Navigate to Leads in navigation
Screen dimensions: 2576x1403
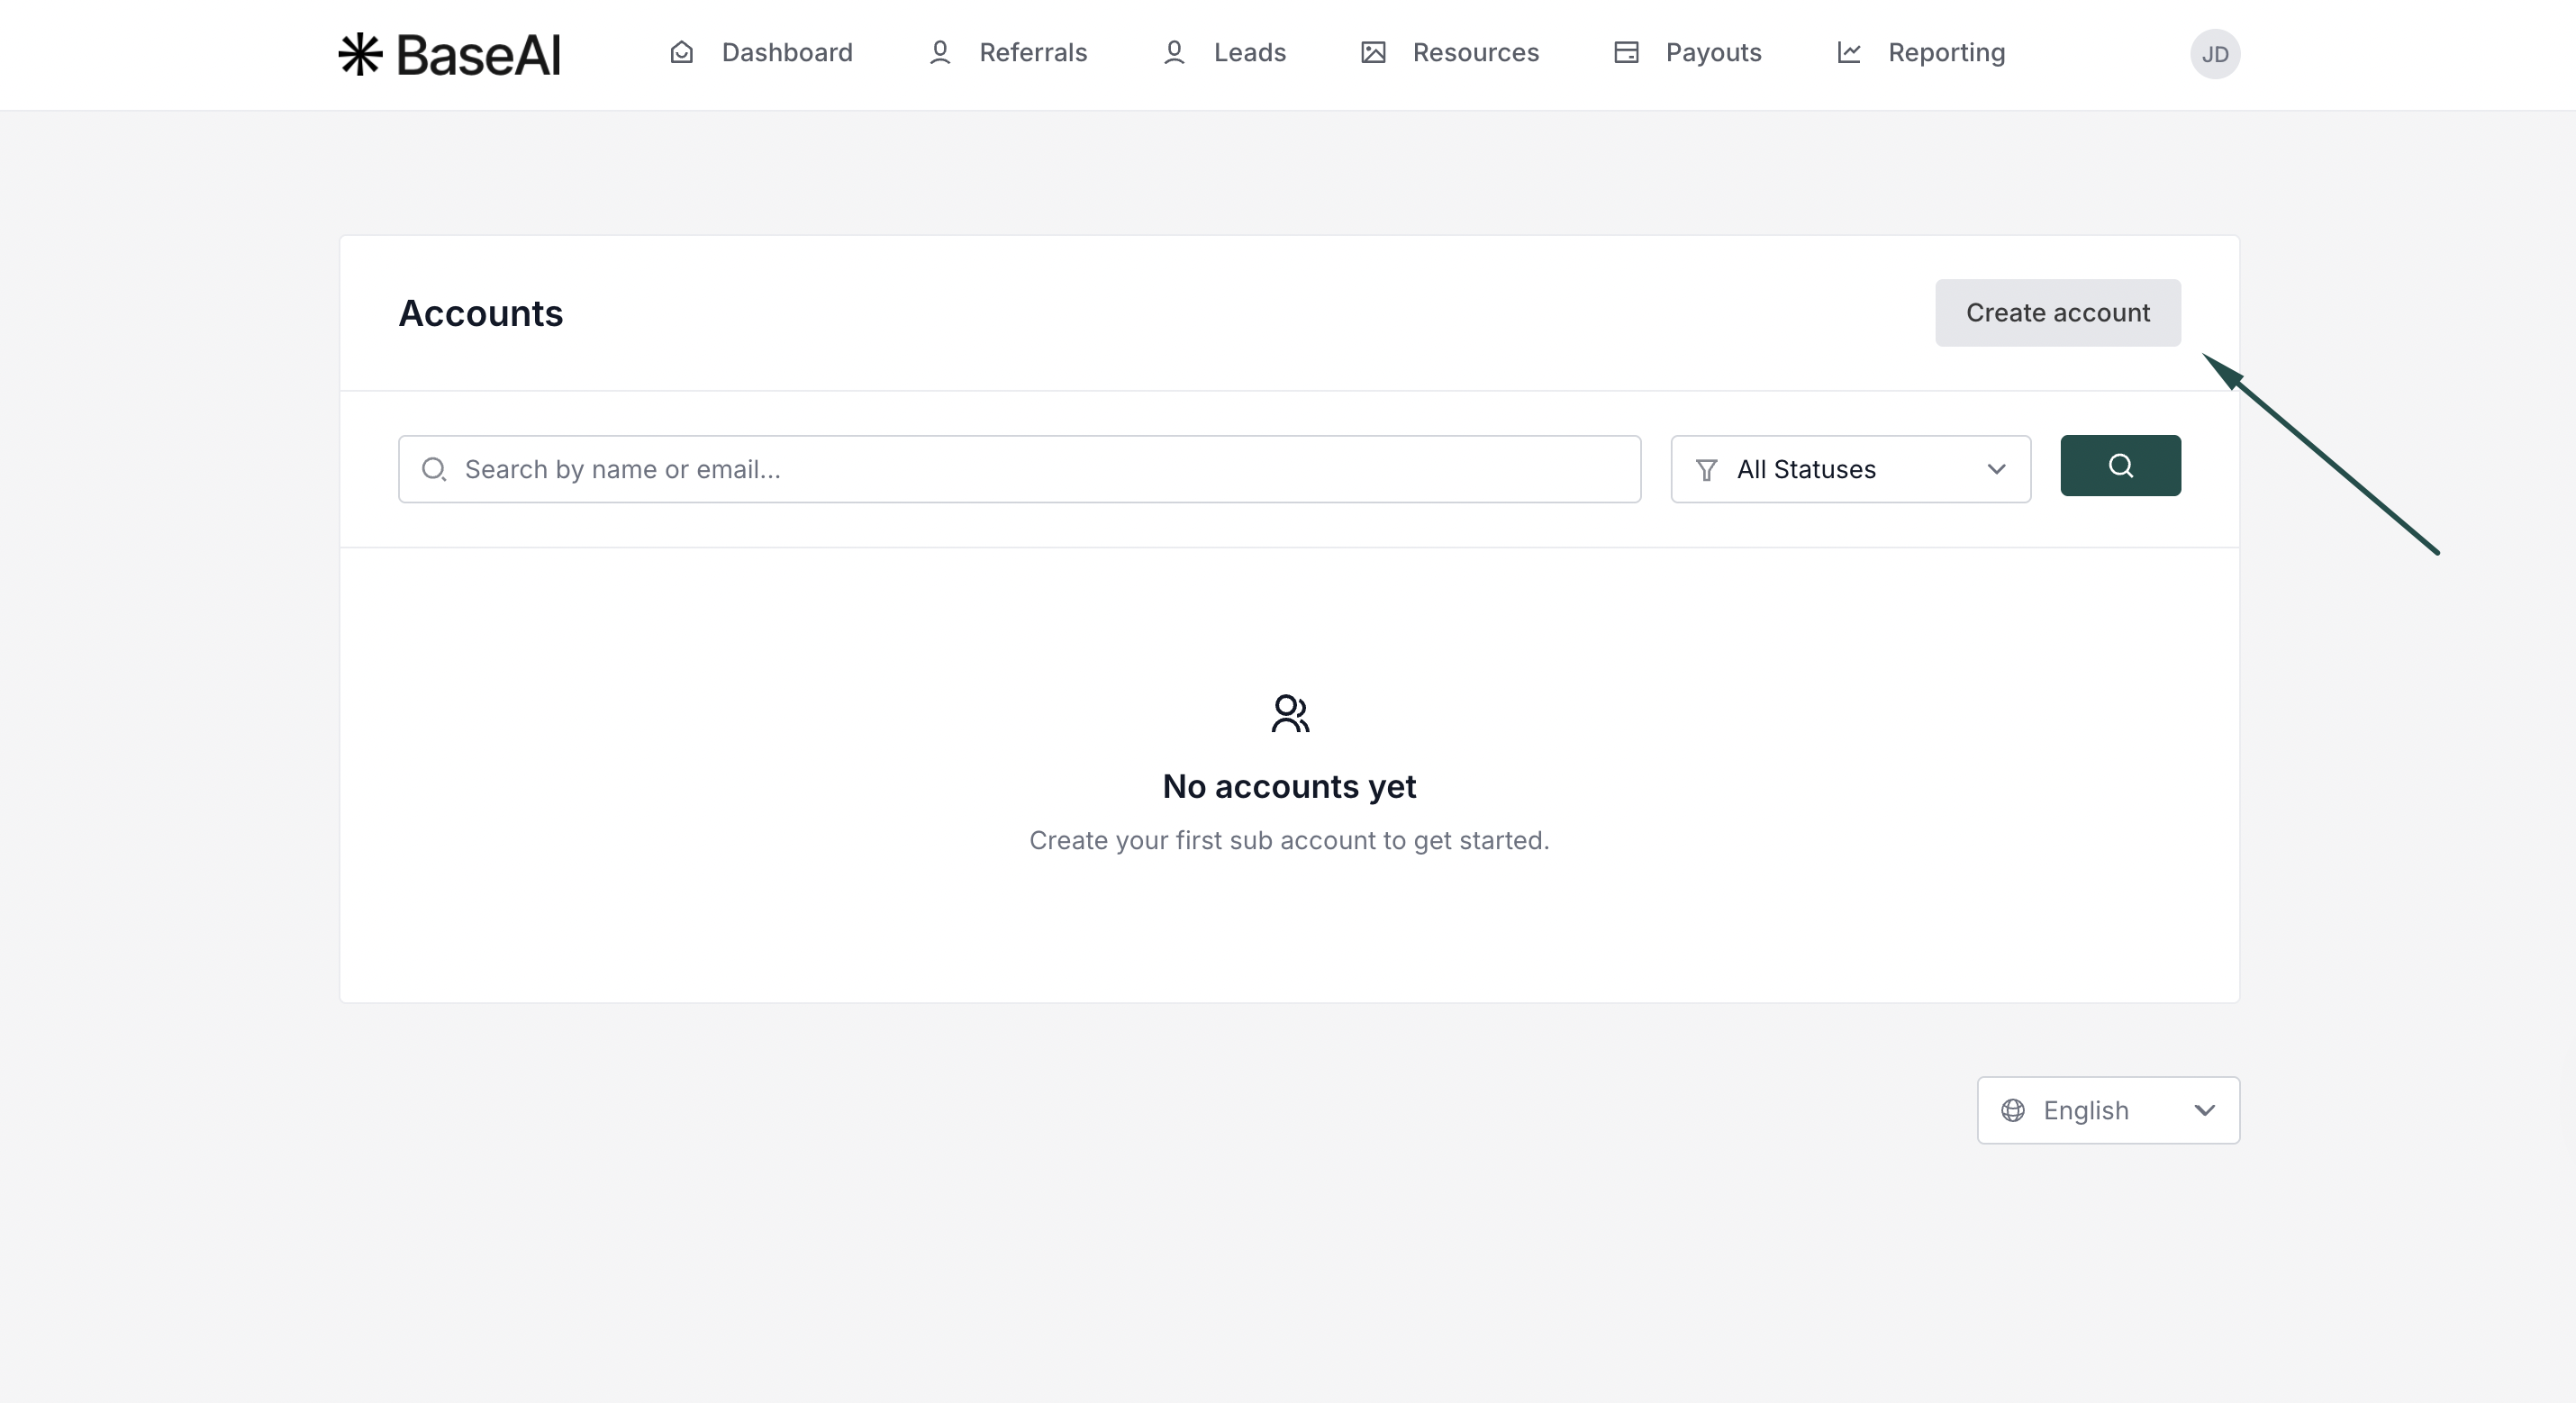pos(1249,52)
